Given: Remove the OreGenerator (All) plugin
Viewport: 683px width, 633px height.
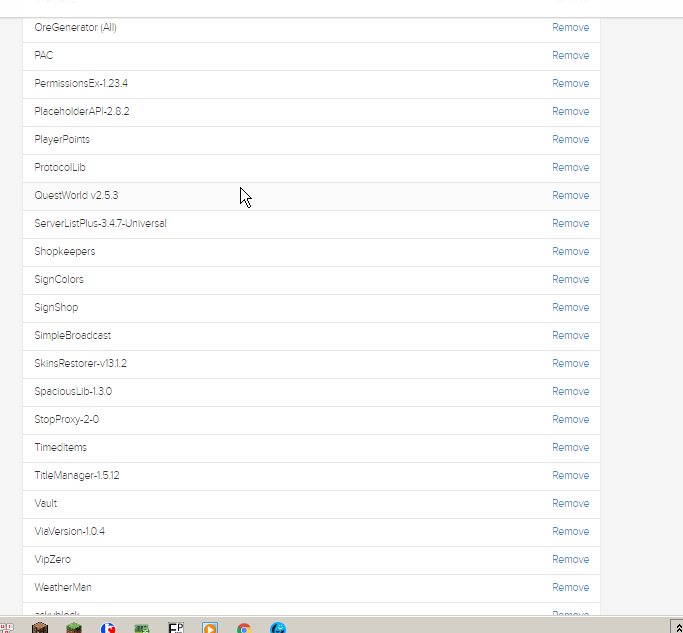Looking at the screenshot, I should pos(571,27).
